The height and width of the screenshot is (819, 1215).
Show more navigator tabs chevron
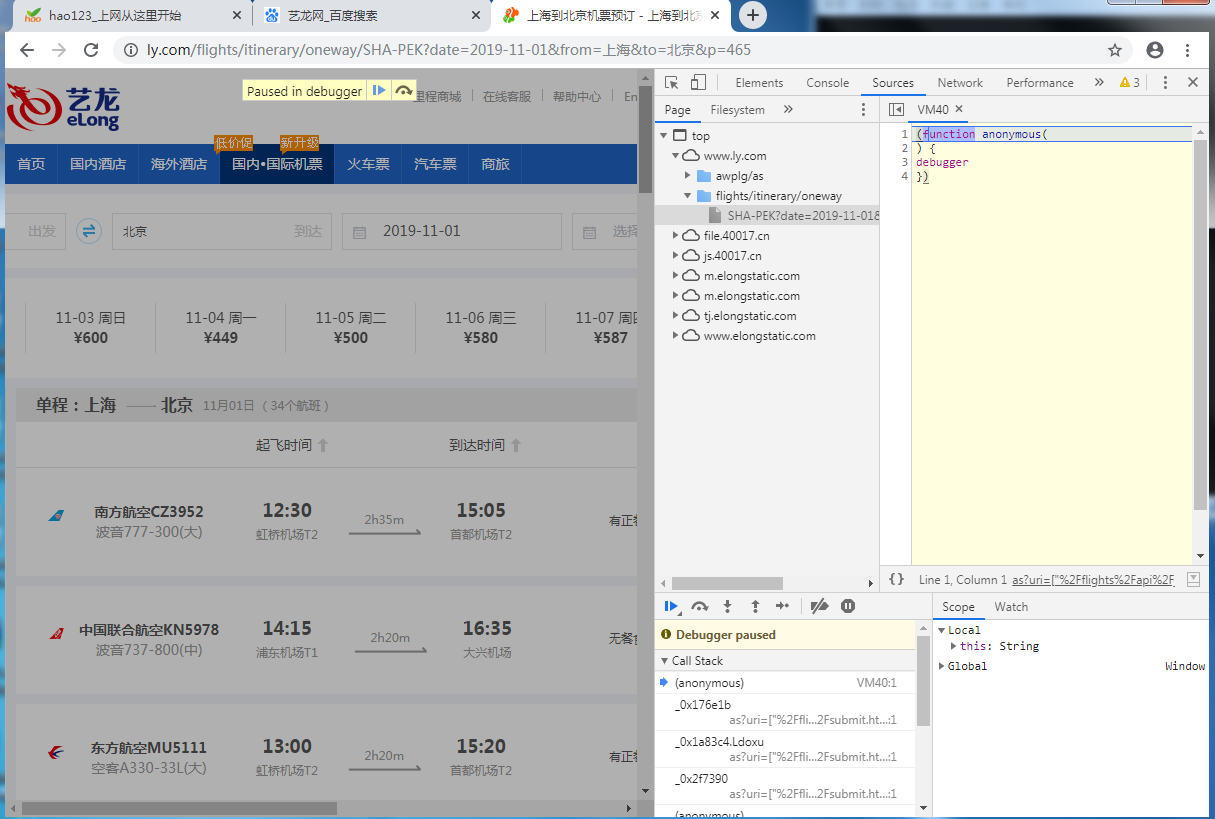click(x=788, y=110)
